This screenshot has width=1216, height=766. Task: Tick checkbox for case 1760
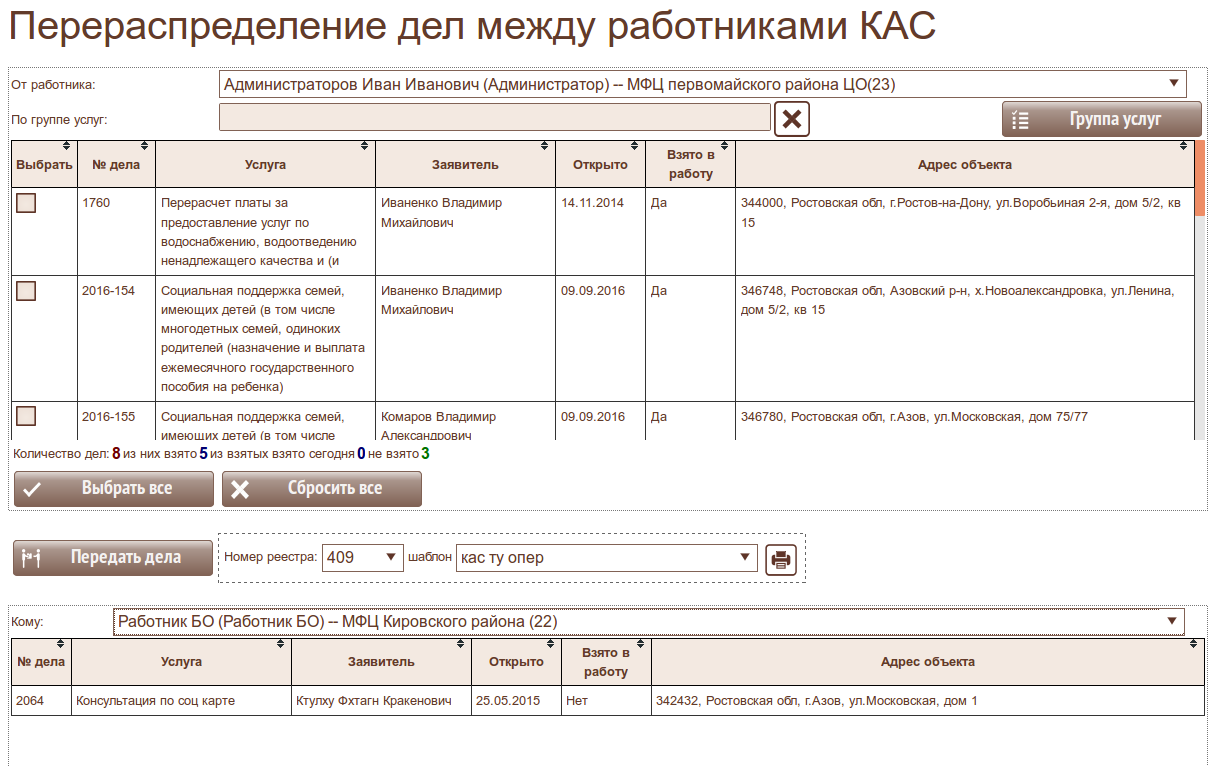coord(26,203)
